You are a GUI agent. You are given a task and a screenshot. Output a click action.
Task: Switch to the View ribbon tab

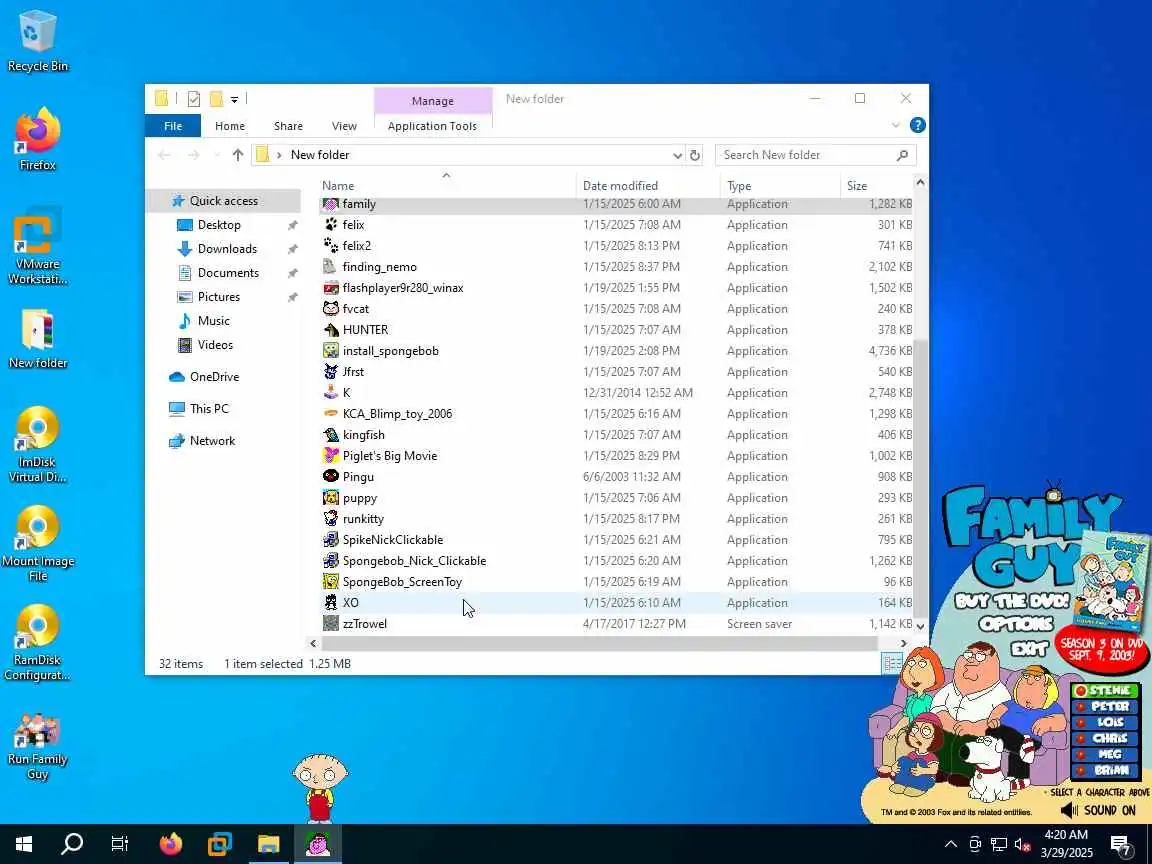tap(344, 126)
